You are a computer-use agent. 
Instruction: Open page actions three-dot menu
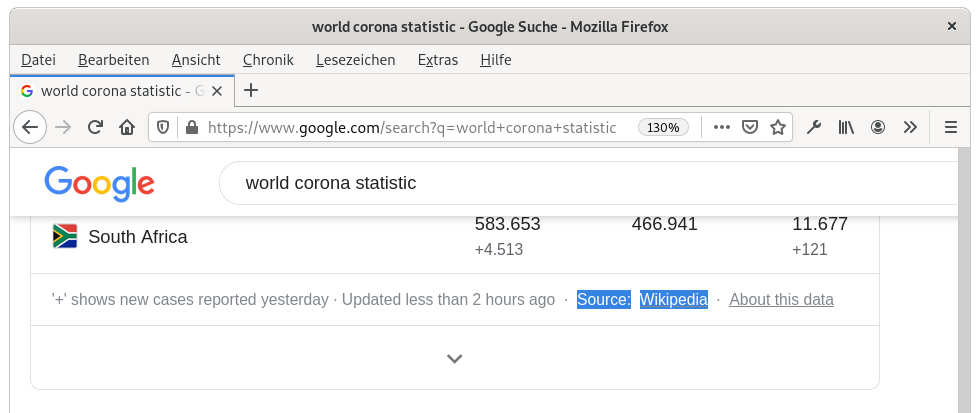click(x=722, y=127)
